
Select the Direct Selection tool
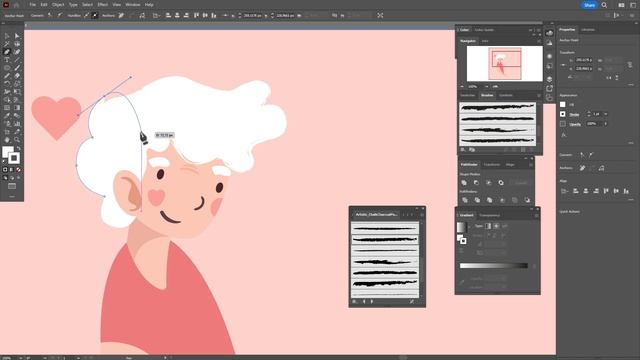tap(17, 36)
